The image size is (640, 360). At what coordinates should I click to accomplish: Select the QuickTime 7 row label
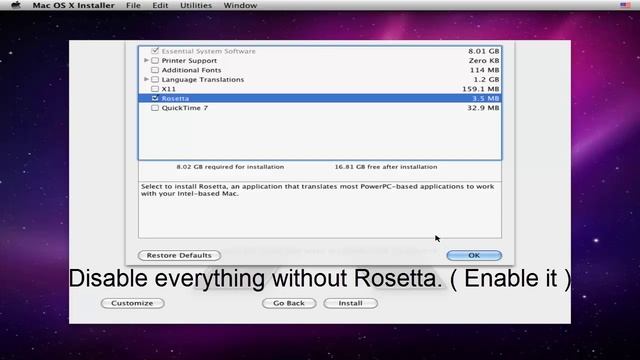click(184, 108)
